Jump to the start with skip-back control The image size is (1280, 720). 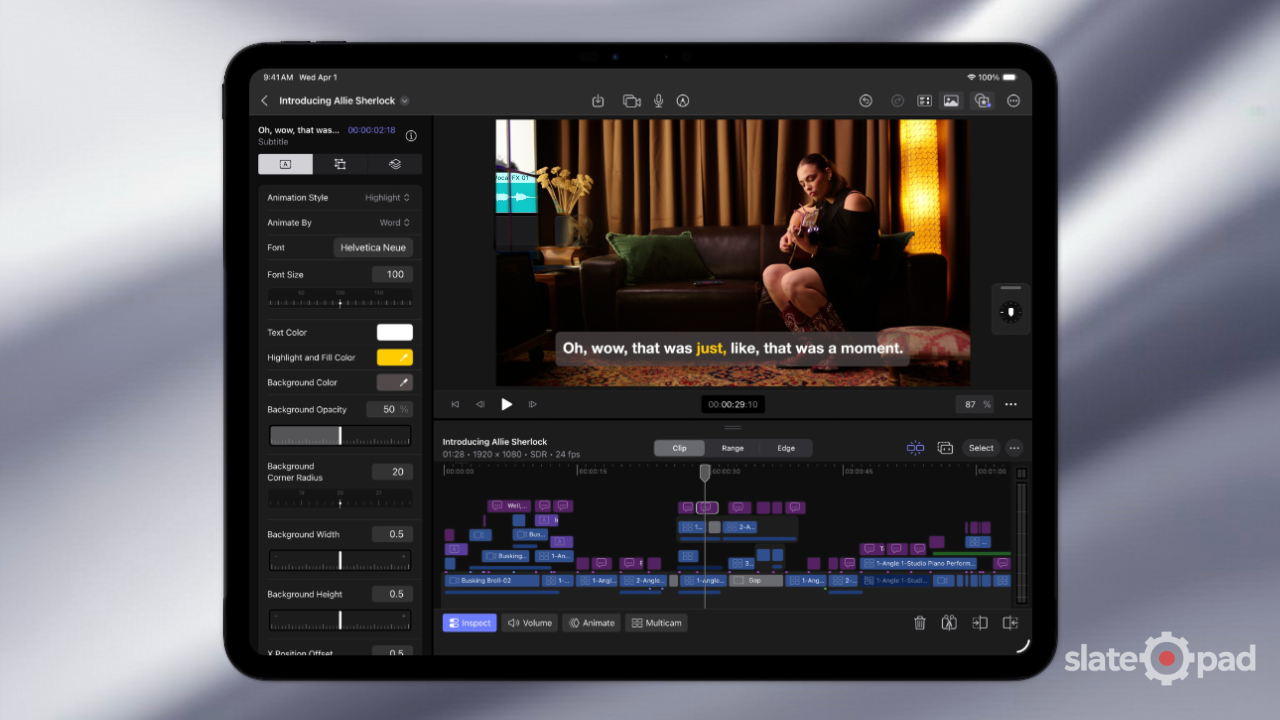pyautogui.click(x=455, y=405)
